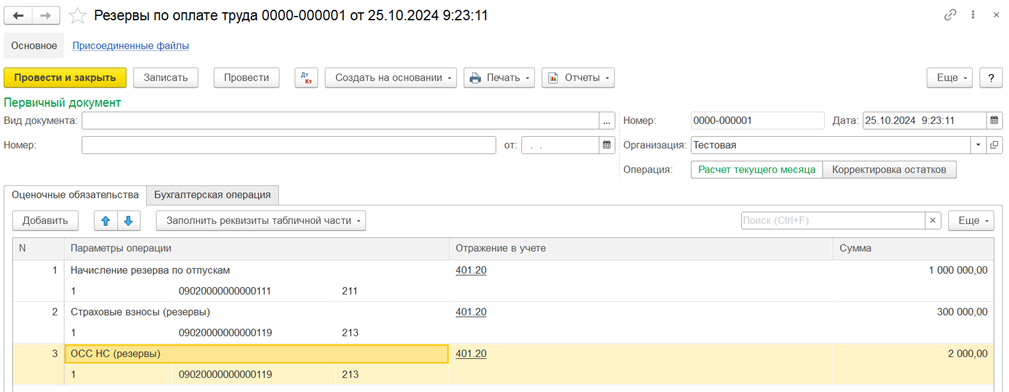Focus the Вид документа input field
Screen dimensions: 1009x392
pos(340,120)
